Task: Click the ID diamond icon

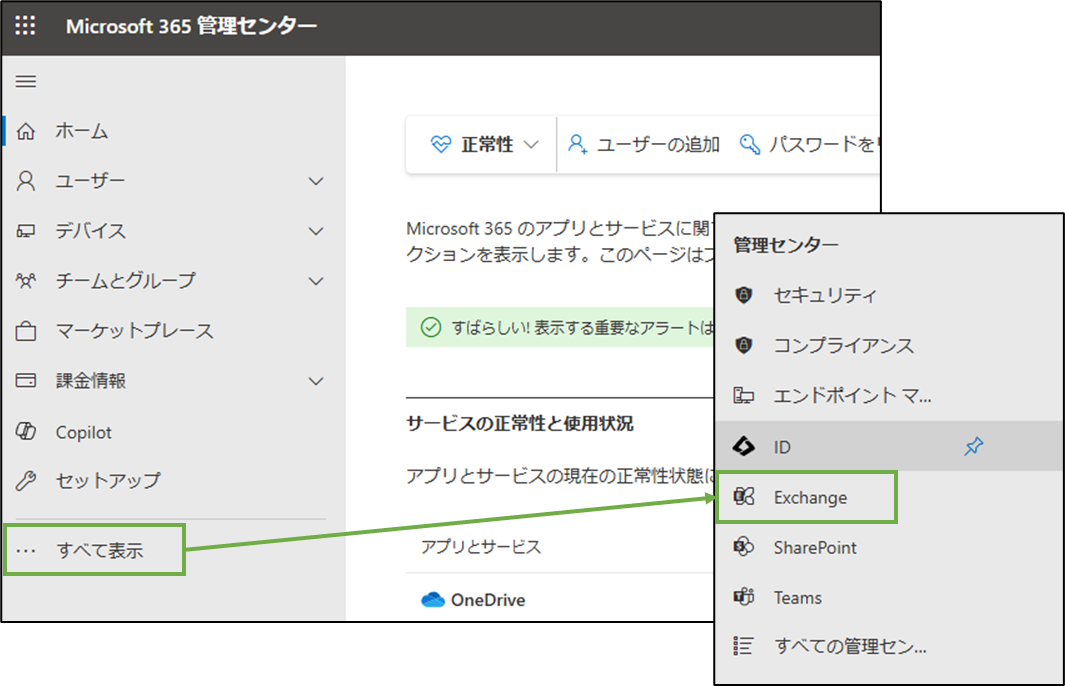Action: click(x=744, y=446)
